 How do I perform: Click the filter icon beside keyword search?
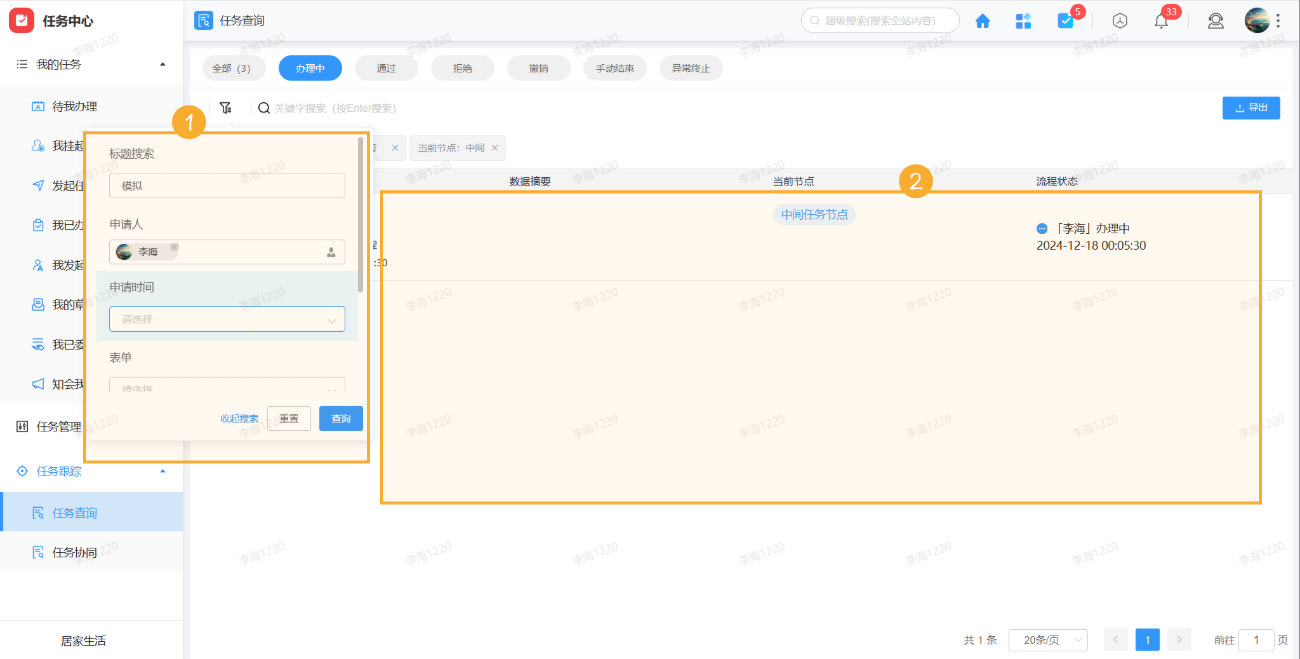click(x=226, y=108)
